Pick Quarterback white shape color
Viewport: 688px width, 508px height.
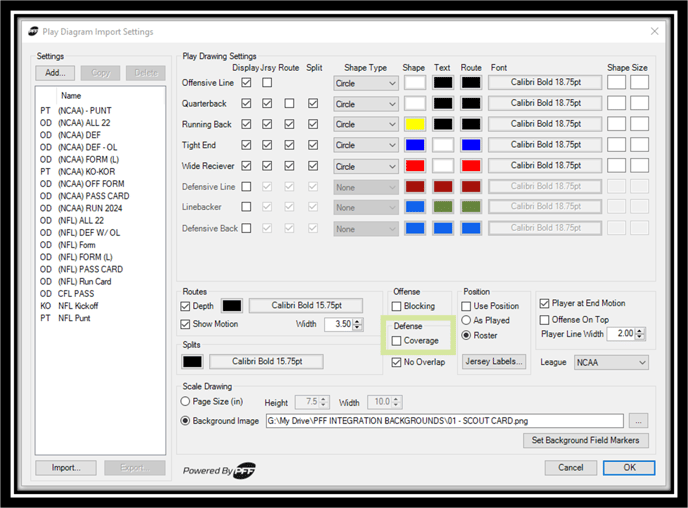(x=415, y=103)
